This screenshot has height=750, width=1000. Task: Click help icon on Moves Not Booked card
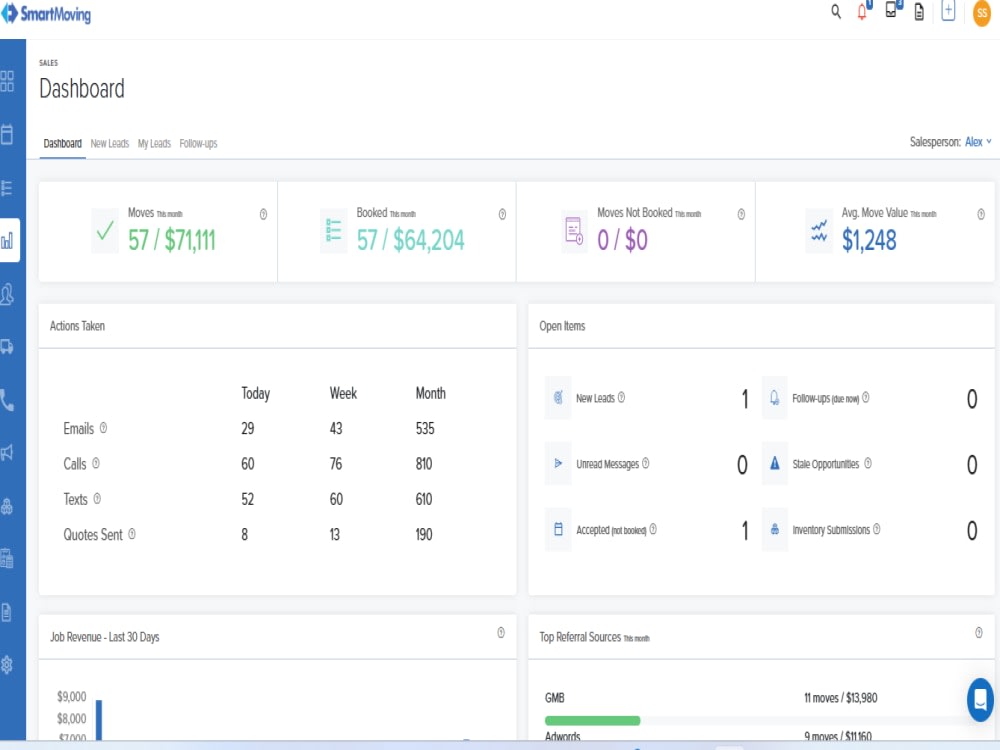coord(741,214)
